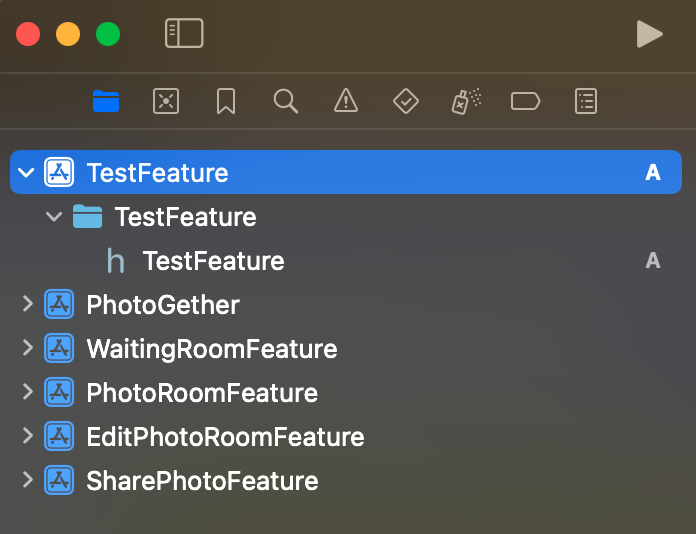Screen dimensions: 696x534
Task: Expand the SharePhotoFeature project
Action: [27, 481]
